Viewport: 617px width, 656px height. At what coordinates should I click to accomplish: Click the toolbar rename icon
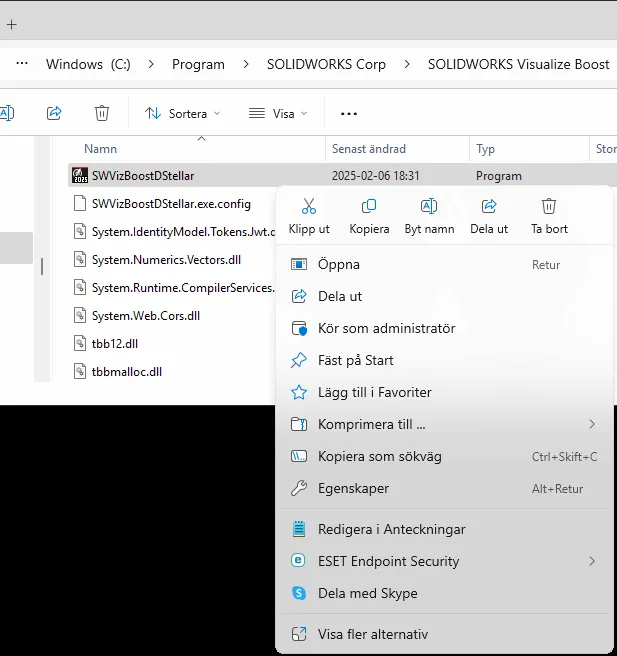click(x=7, y=113)
